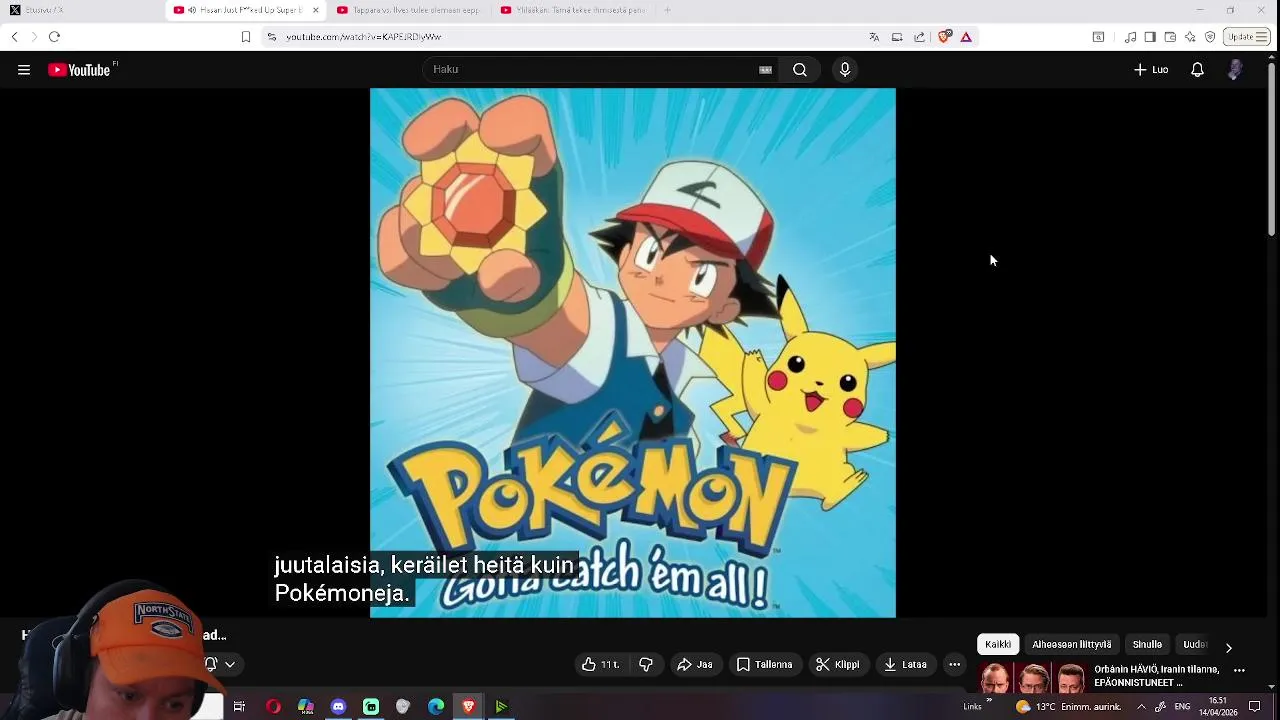Screen dimensions: 1280x720
Task: Switch to the Yllääkän YouTube tab
Action: [x=572, y=10]
